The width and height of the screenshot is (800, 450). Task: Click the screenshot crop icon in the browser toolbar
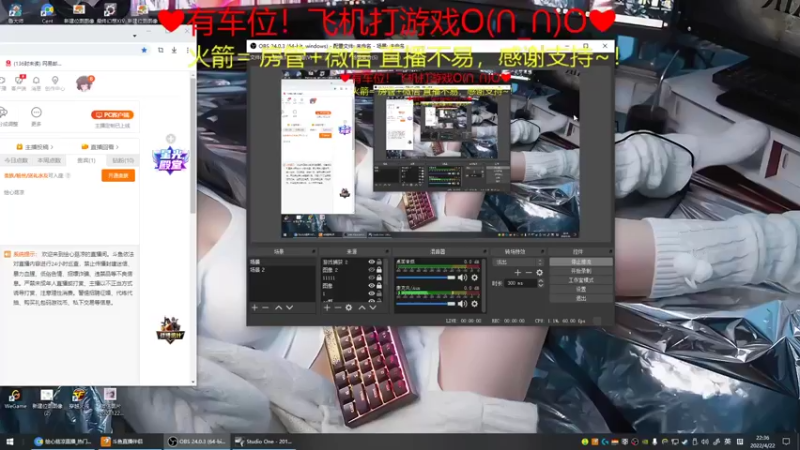click(160, 50)
